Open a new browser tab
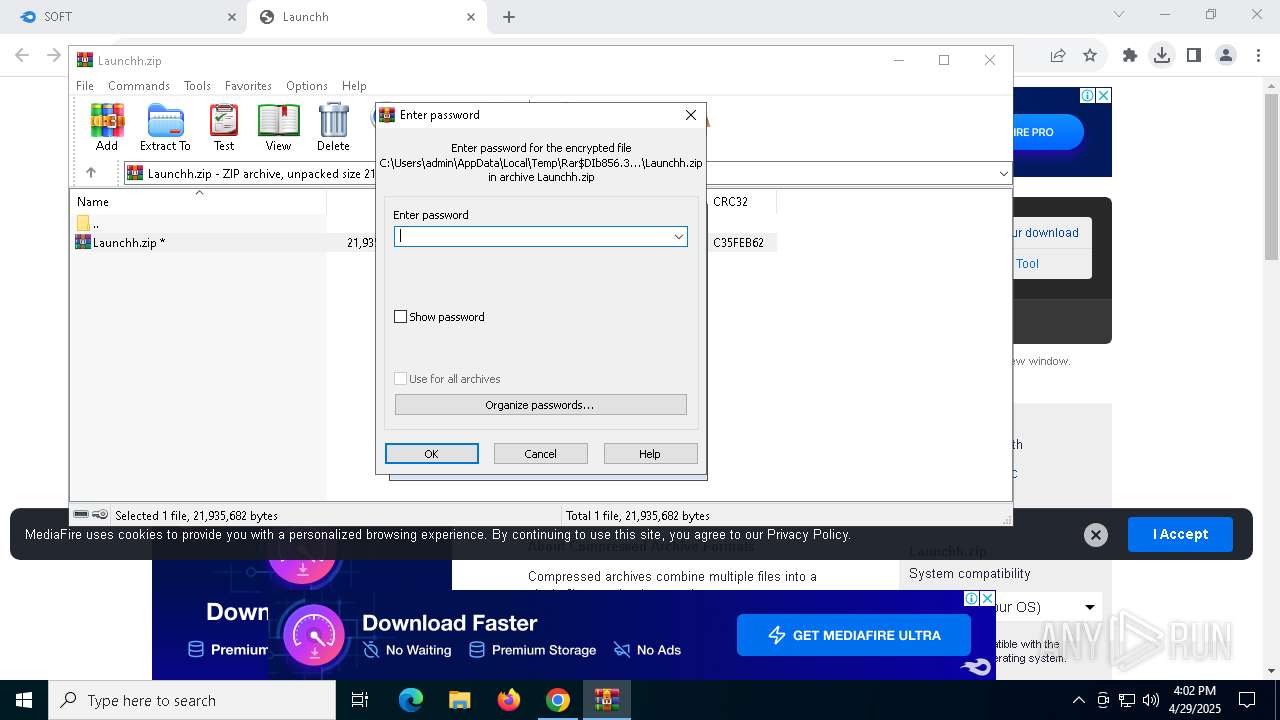1280x720 pixels. pos(509,17)
